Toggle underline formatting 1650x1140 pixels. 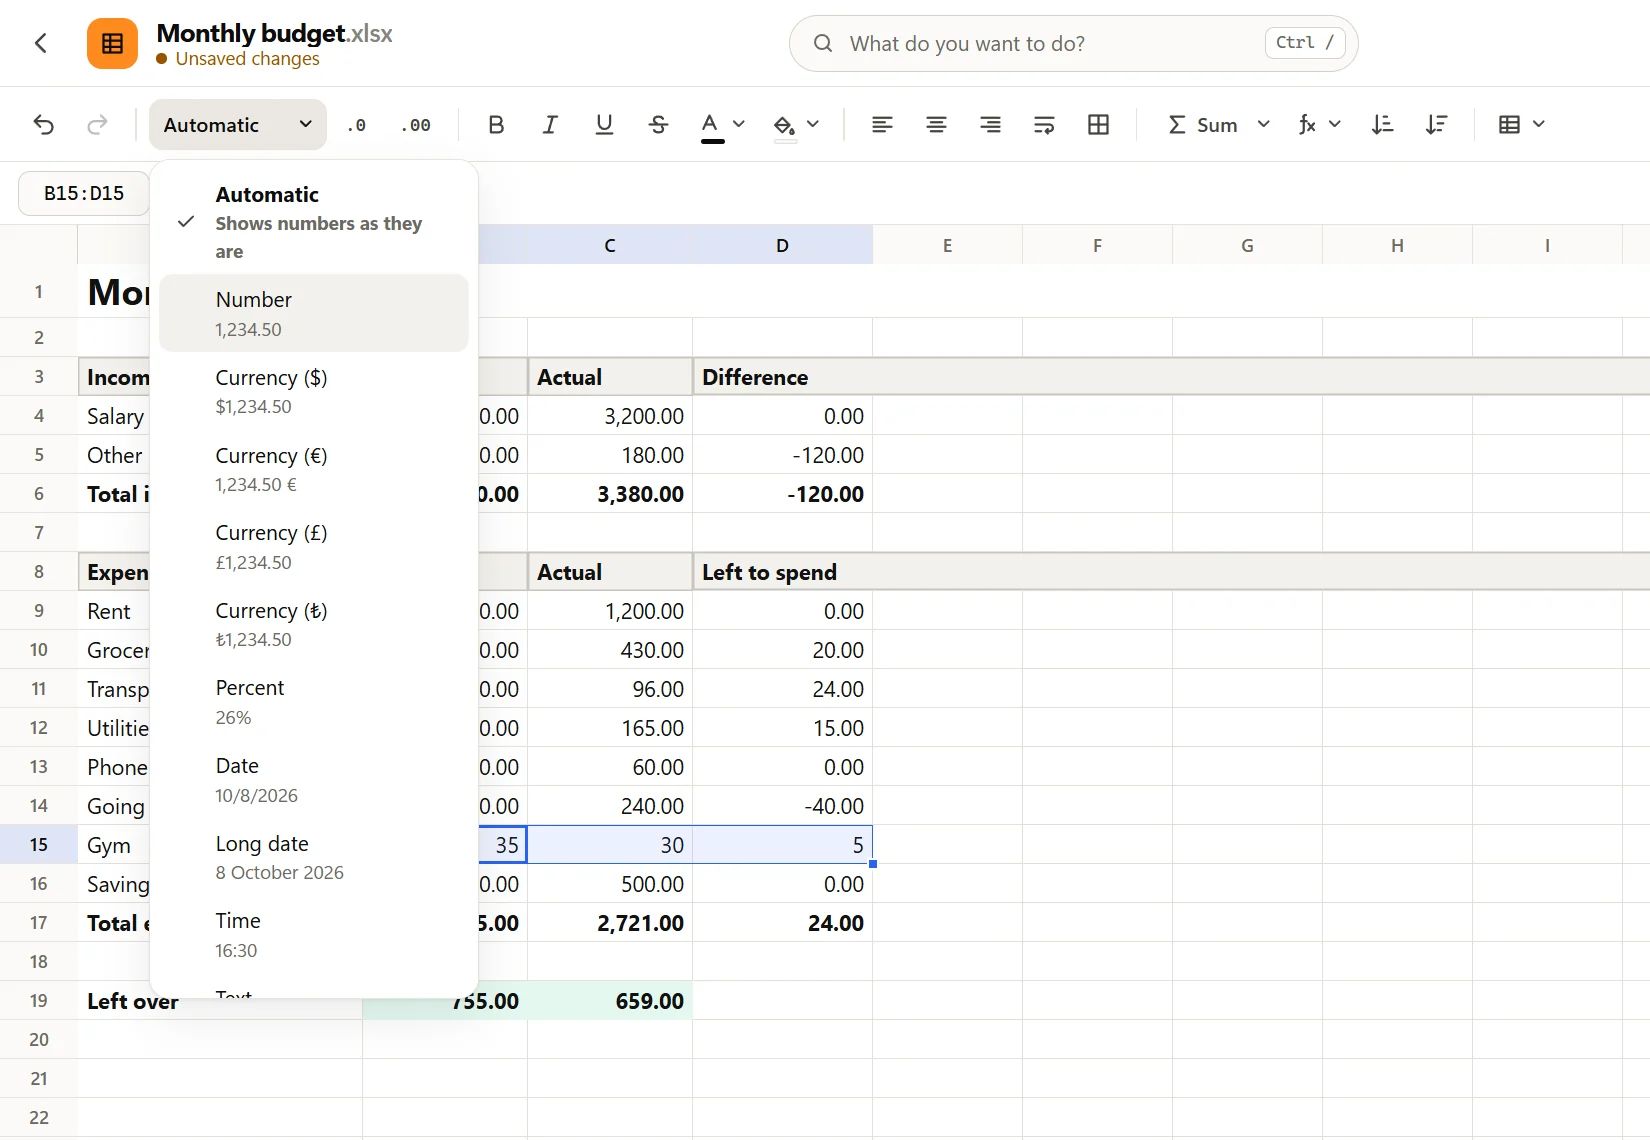[x=604, y=125]
